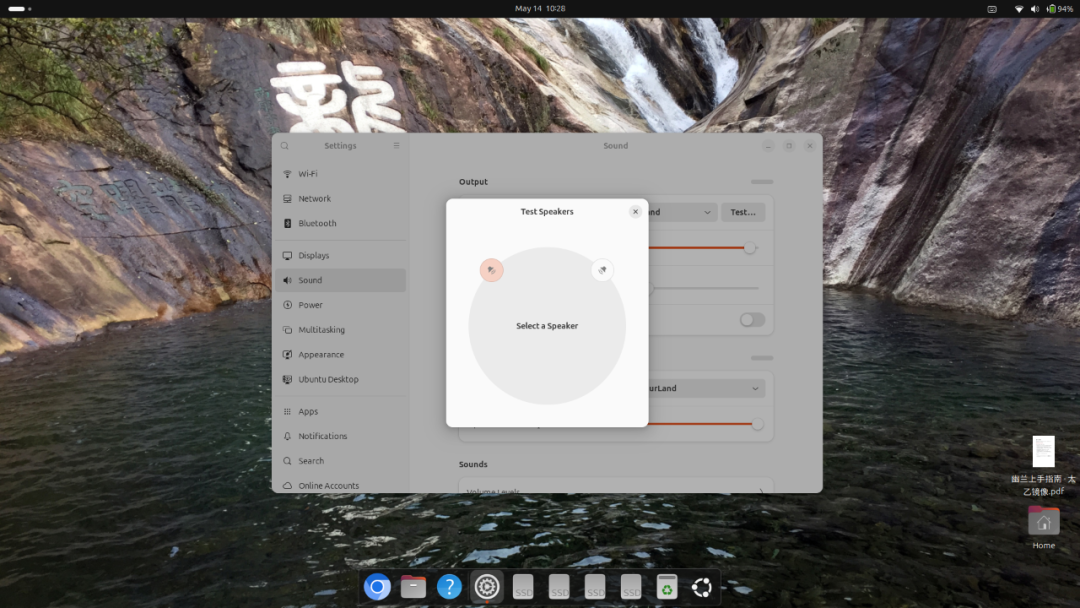Open Appearance settings
Viewport: 1080px width, 608px height.
pyautogui.click(x=340, y=355)
